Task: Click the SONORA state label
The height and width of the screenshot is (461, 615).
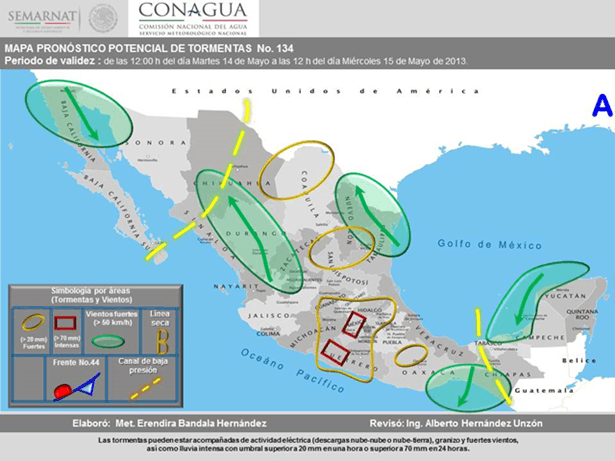Action: click(156, 143)
